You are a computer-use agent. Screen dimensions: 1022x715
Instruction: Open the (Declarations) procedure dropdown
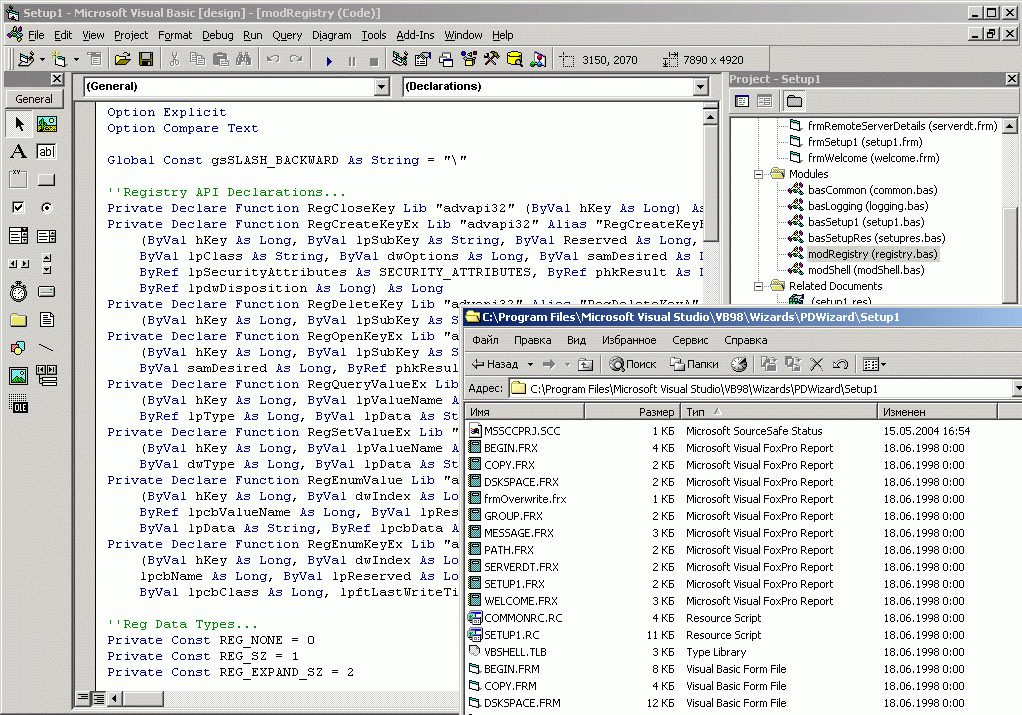(700, 87)
